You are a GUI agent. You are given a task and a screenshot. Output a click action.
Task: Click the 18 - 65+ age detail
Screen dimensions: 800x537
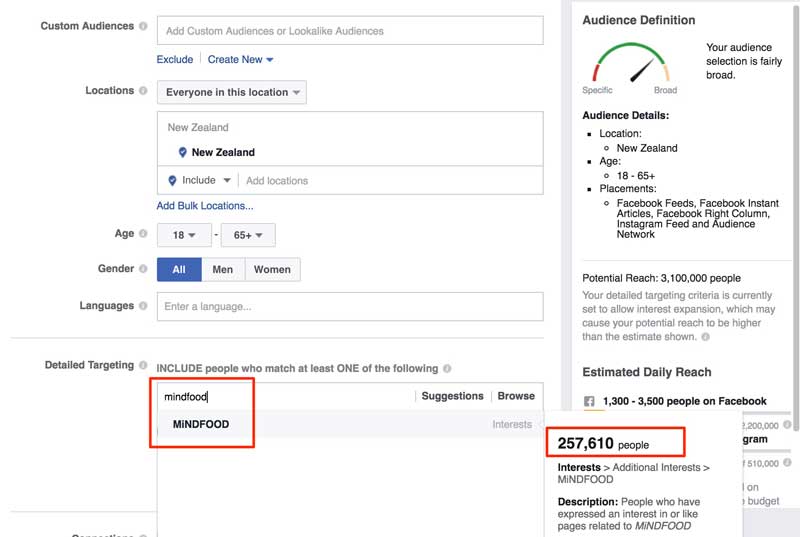coord(636,175)
